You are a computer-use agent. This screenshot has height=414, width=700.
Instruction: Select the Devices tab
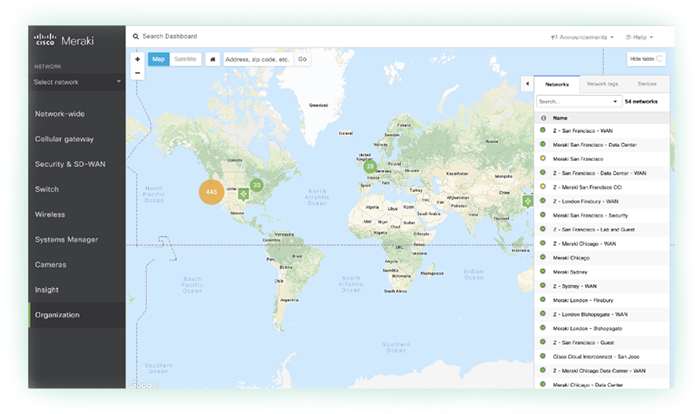(x=647, y=84)
